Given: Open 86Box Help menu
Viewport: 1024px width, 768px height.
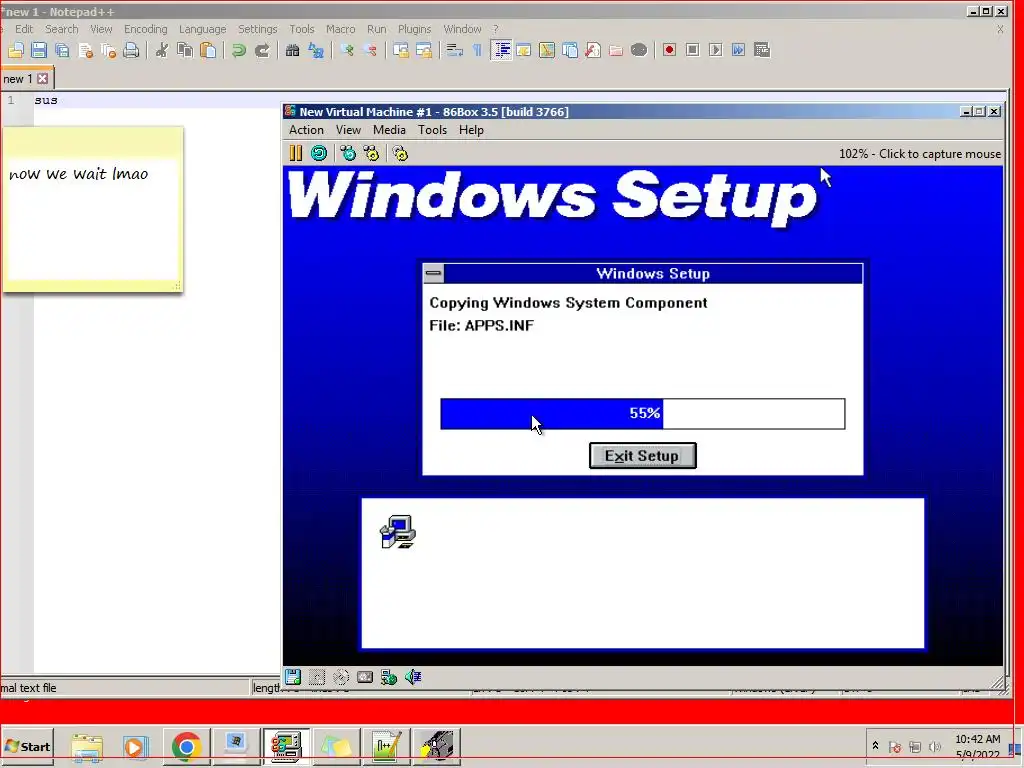Looking at the screenshot, I should tap(471, 130).
